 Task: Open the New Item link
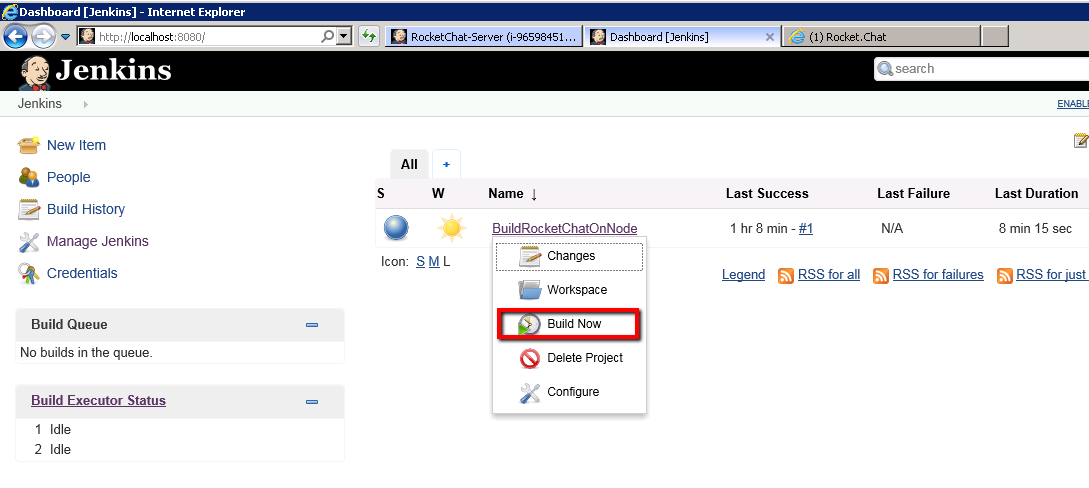(x=76, y=145)
